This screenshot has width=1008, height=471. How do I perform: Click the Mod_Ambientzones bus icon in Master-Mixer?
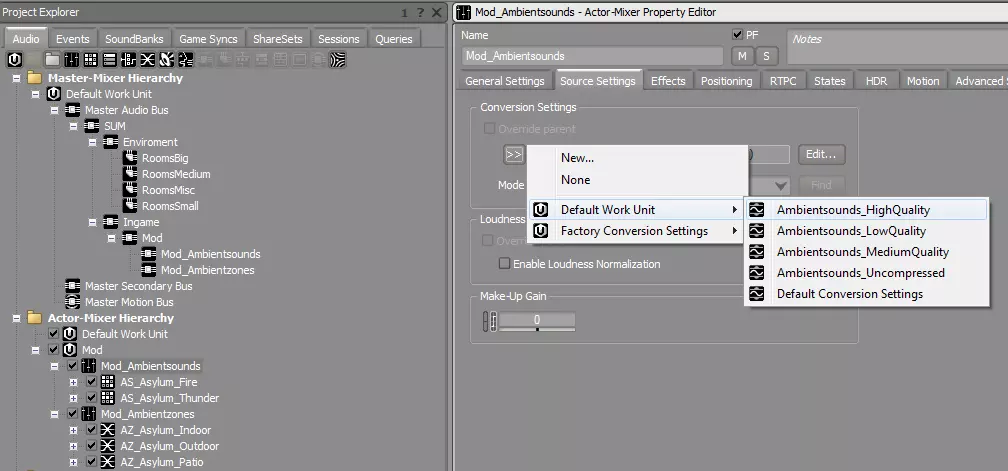149,270
